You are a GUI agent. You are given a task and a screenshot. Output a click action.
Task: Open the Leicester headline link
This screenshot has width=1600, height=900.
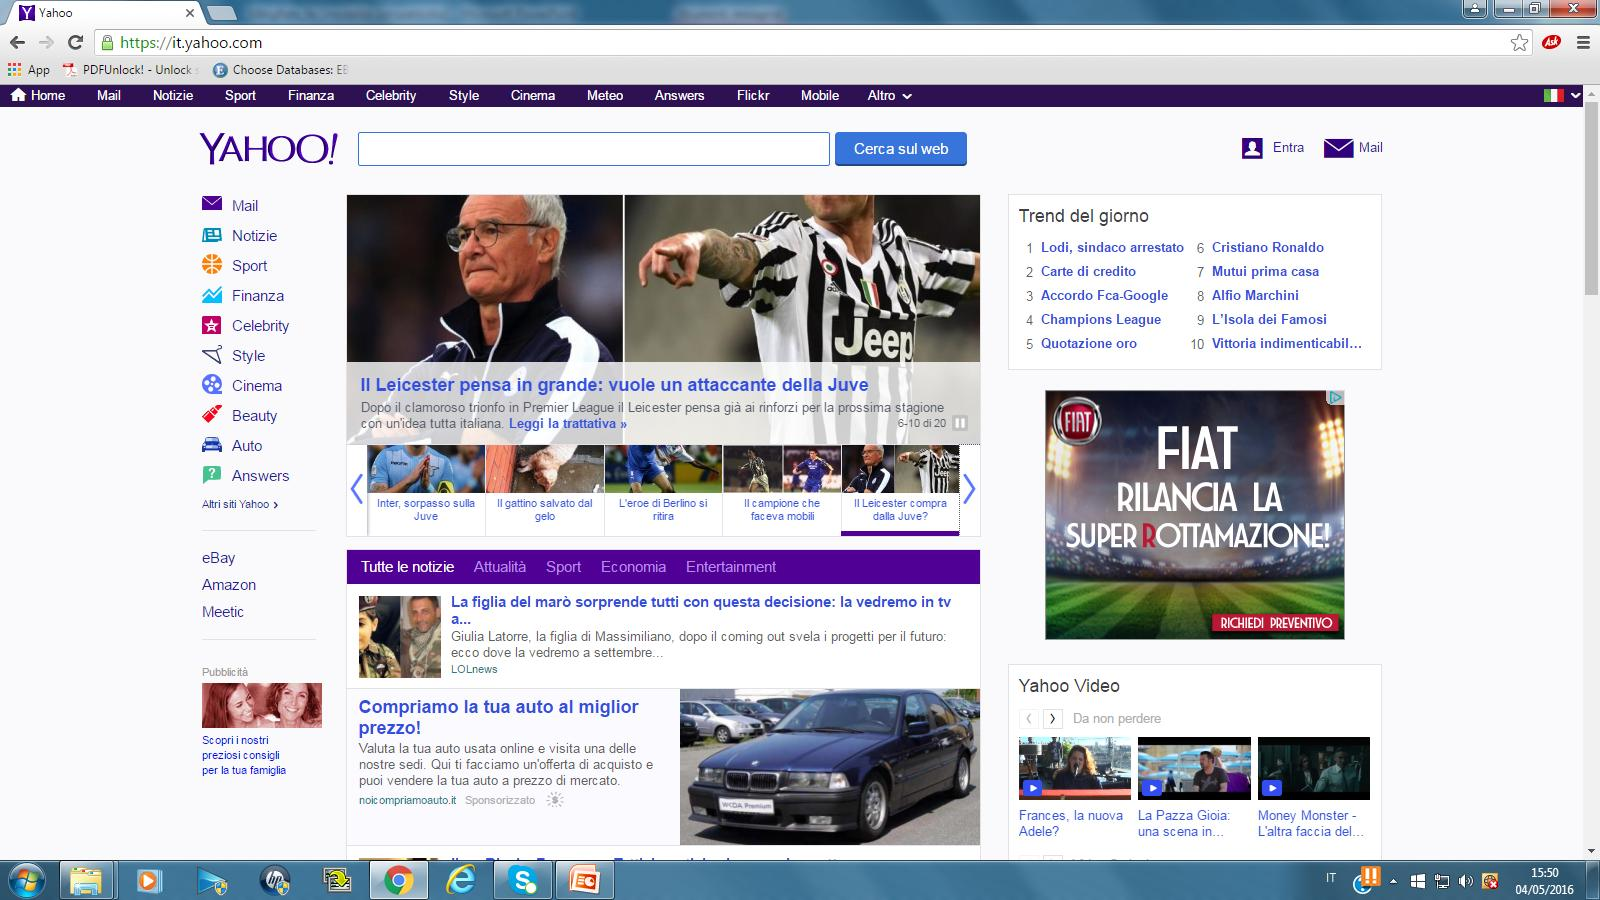(x=614, y=385)
